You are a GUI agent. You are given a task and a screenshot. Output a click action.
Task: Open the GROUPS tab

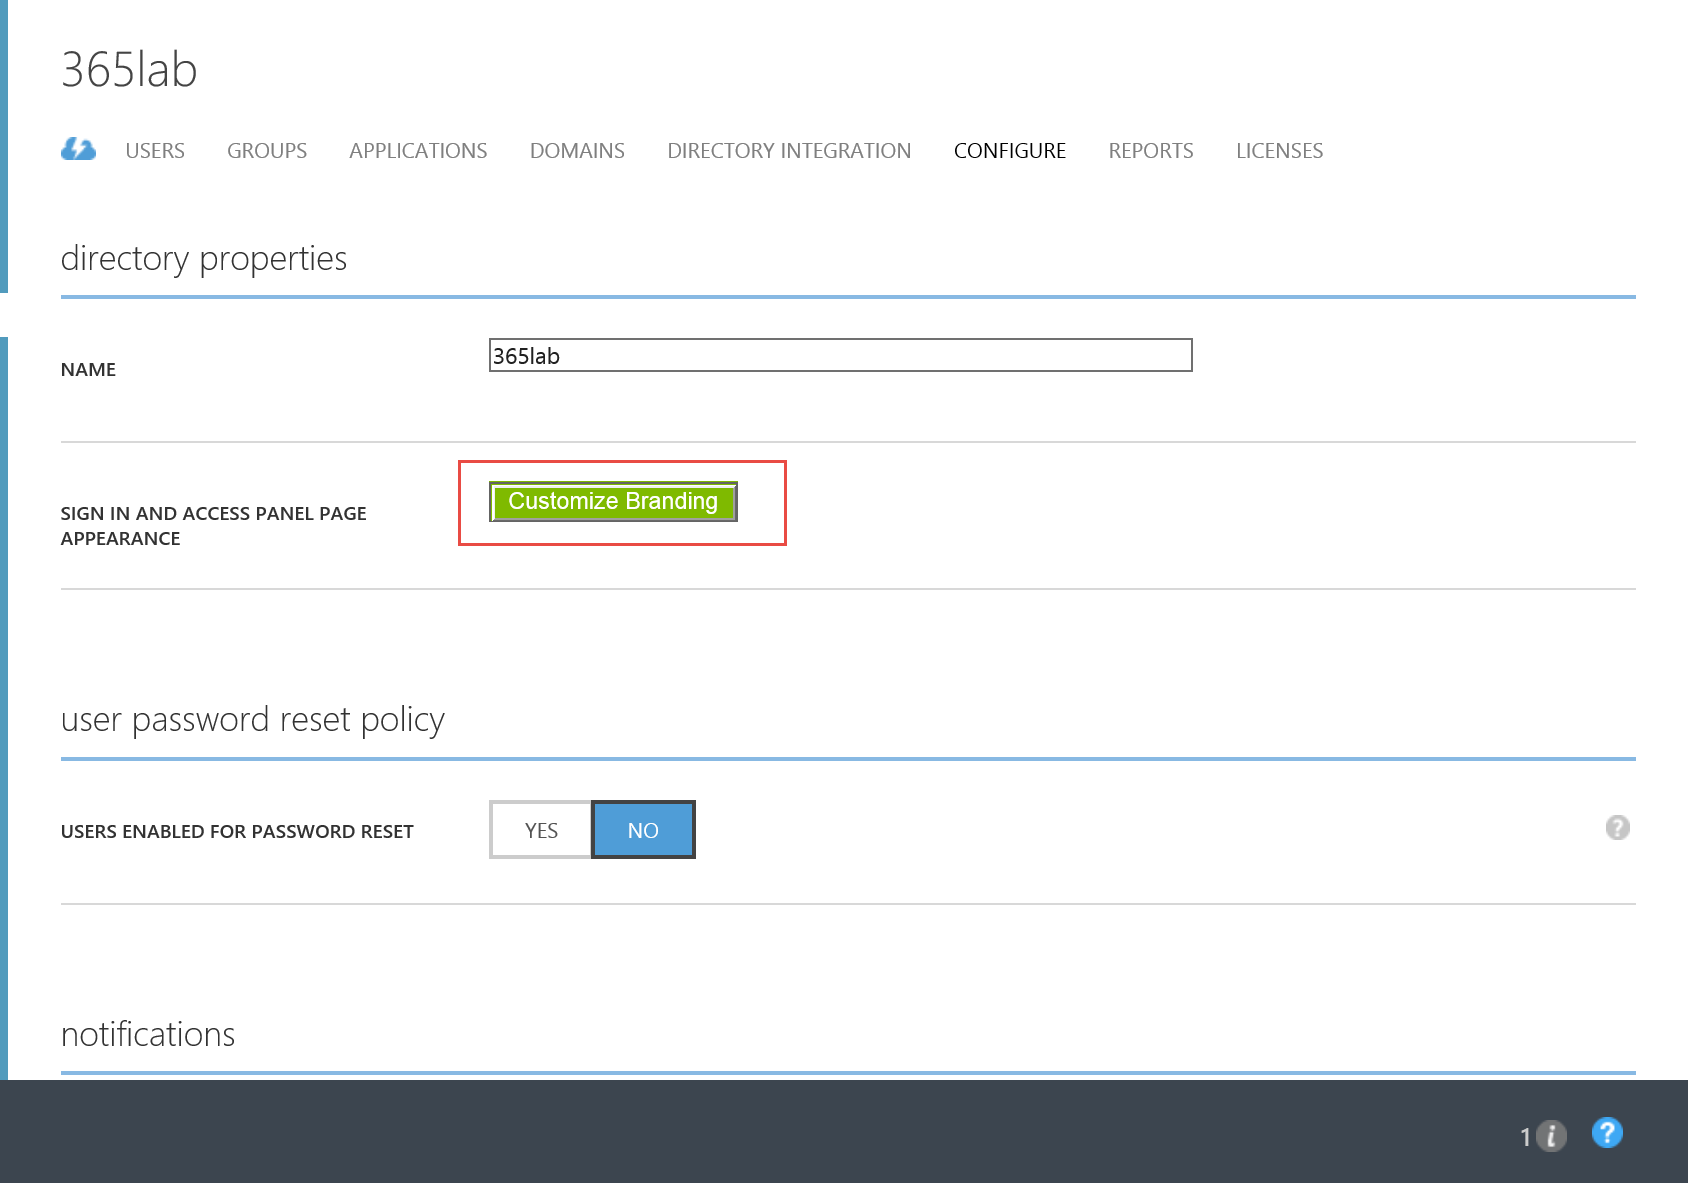(x=267, y=151)
